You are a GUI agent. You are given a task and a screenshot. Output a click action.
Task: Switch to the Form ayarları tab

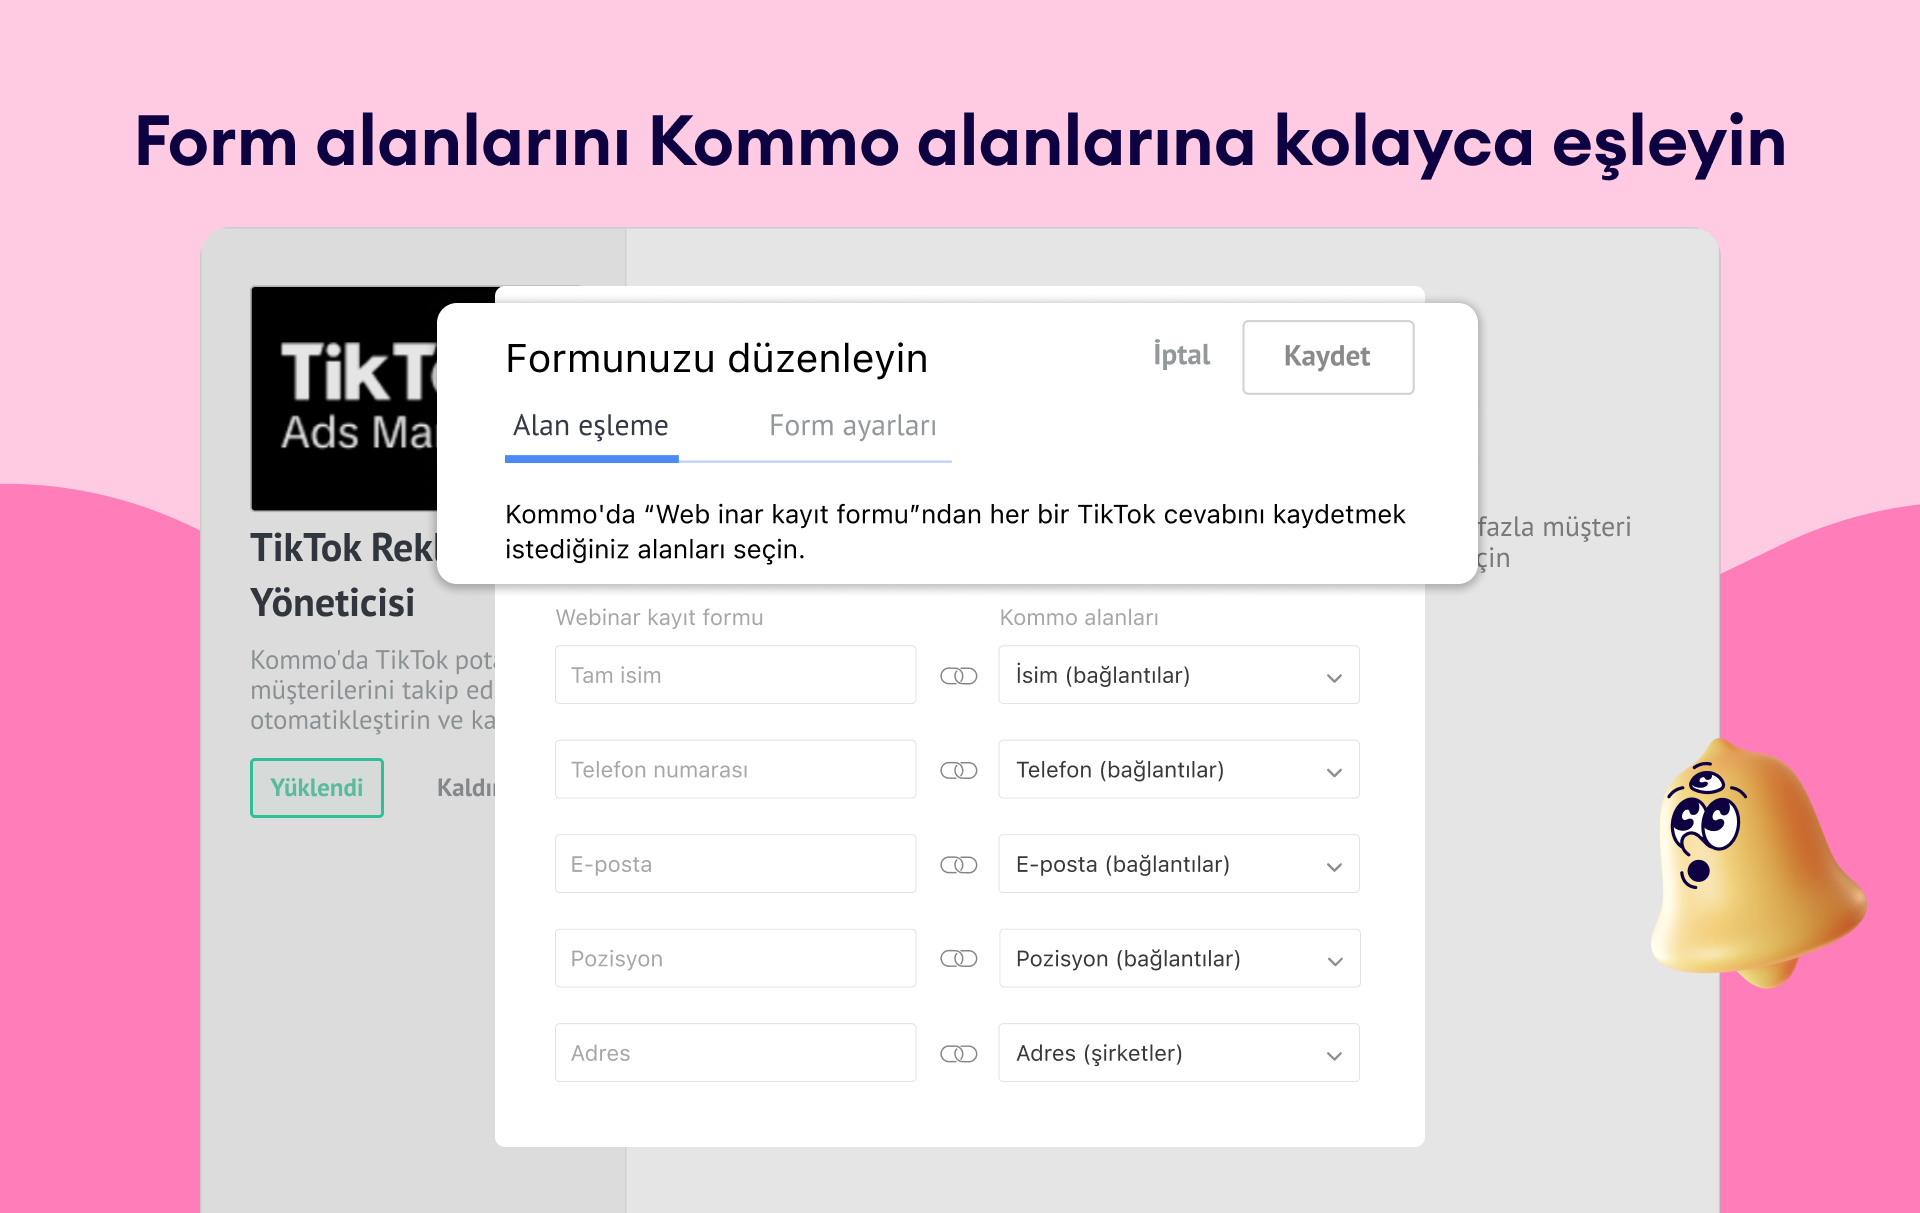click(852, 427)
